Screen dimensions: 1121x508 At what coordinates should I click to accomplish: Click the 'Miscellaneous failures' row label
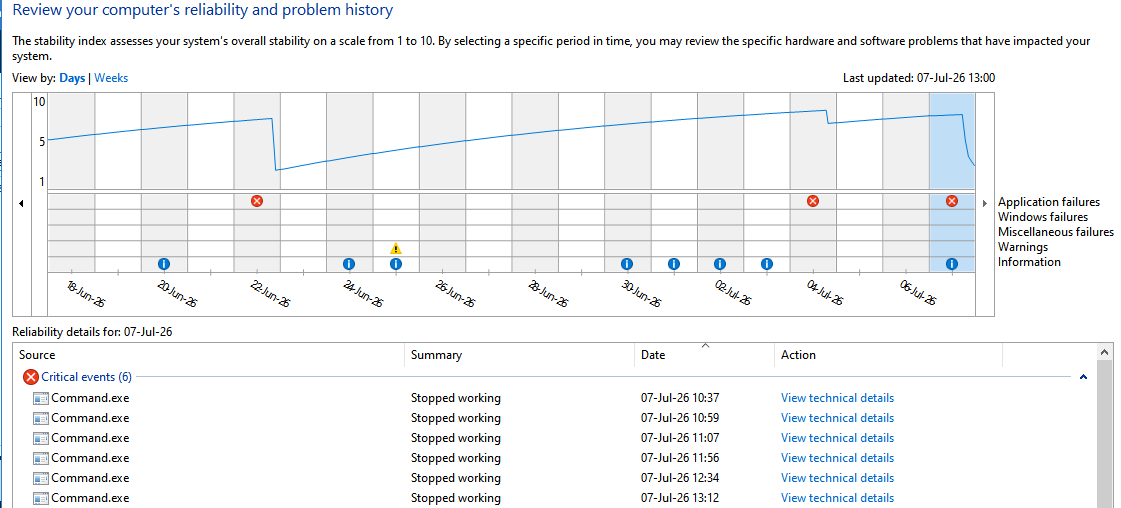1056,232
